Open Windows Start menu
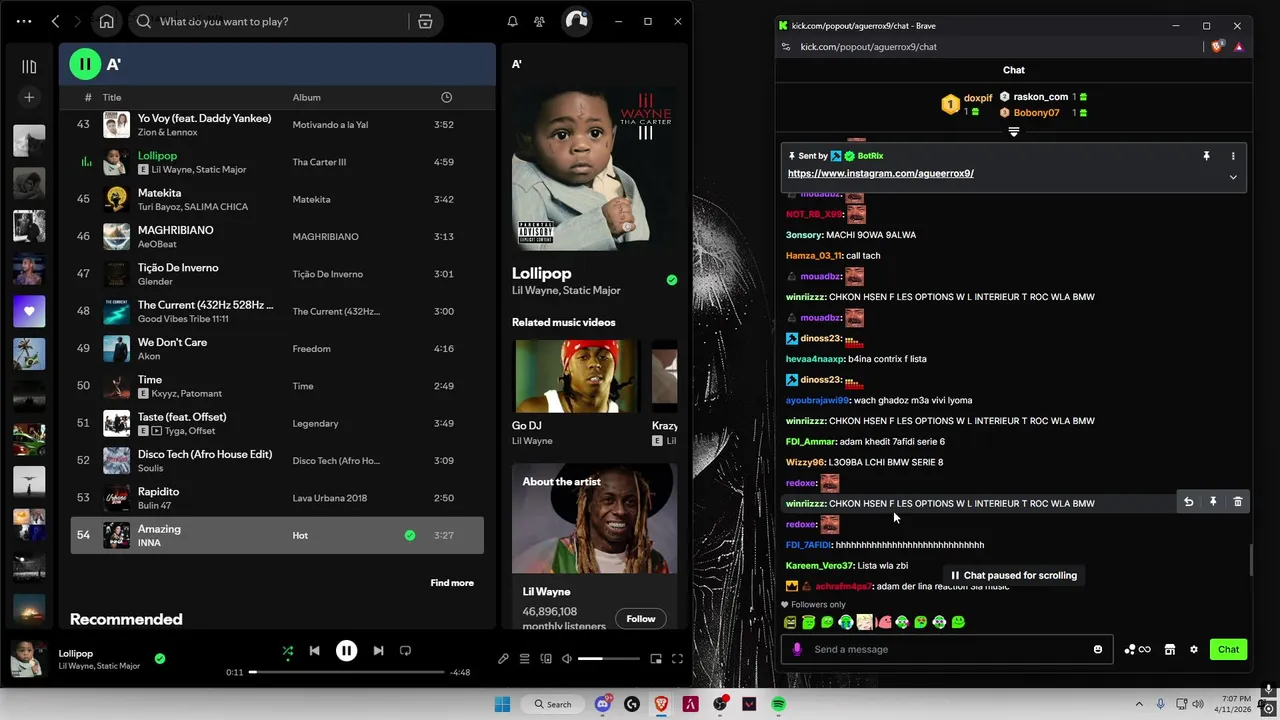Image resolution: width=1280 pixels, height=720 pixels. tap(502, 704)
